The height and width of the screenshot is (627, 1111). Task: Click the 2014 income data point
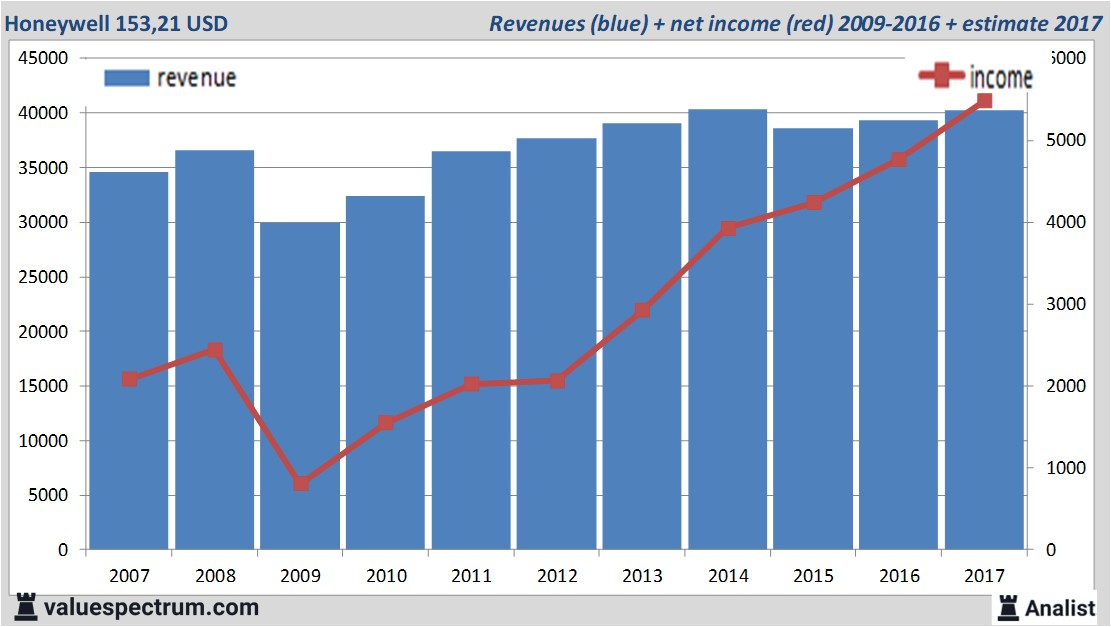coord(728,228)
